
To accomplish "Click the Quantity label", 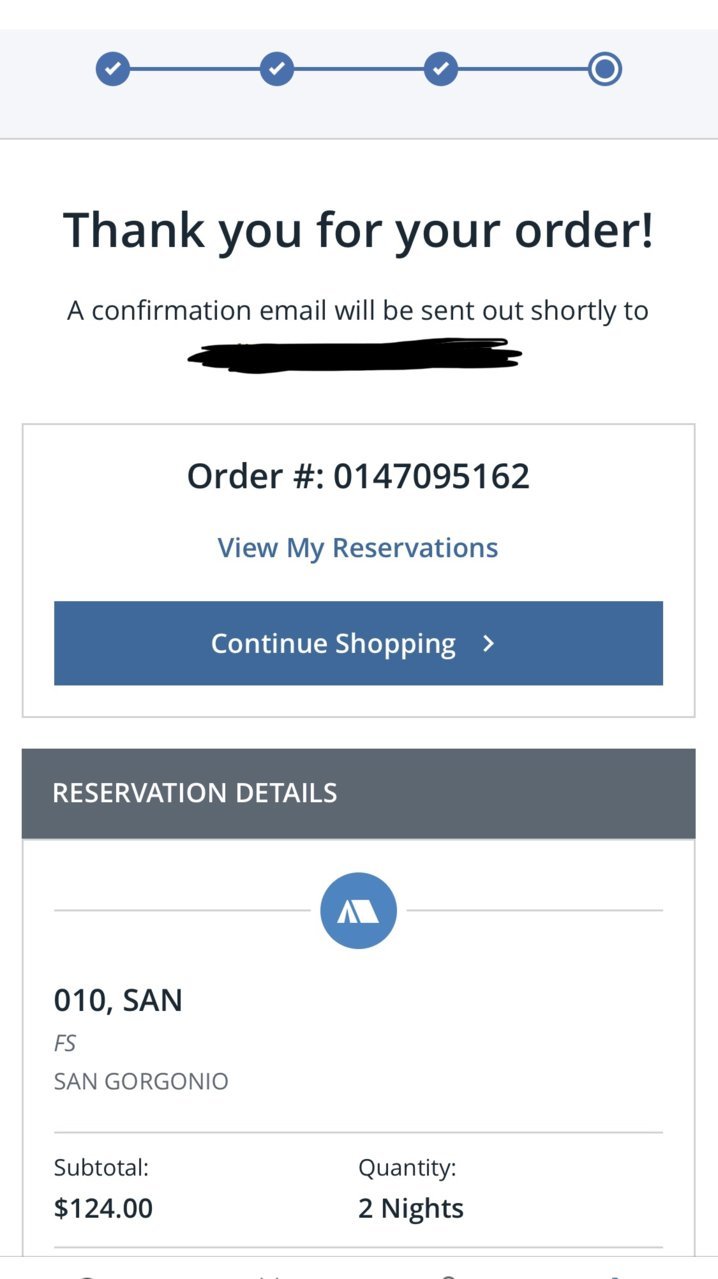I will pos(407,1168).
